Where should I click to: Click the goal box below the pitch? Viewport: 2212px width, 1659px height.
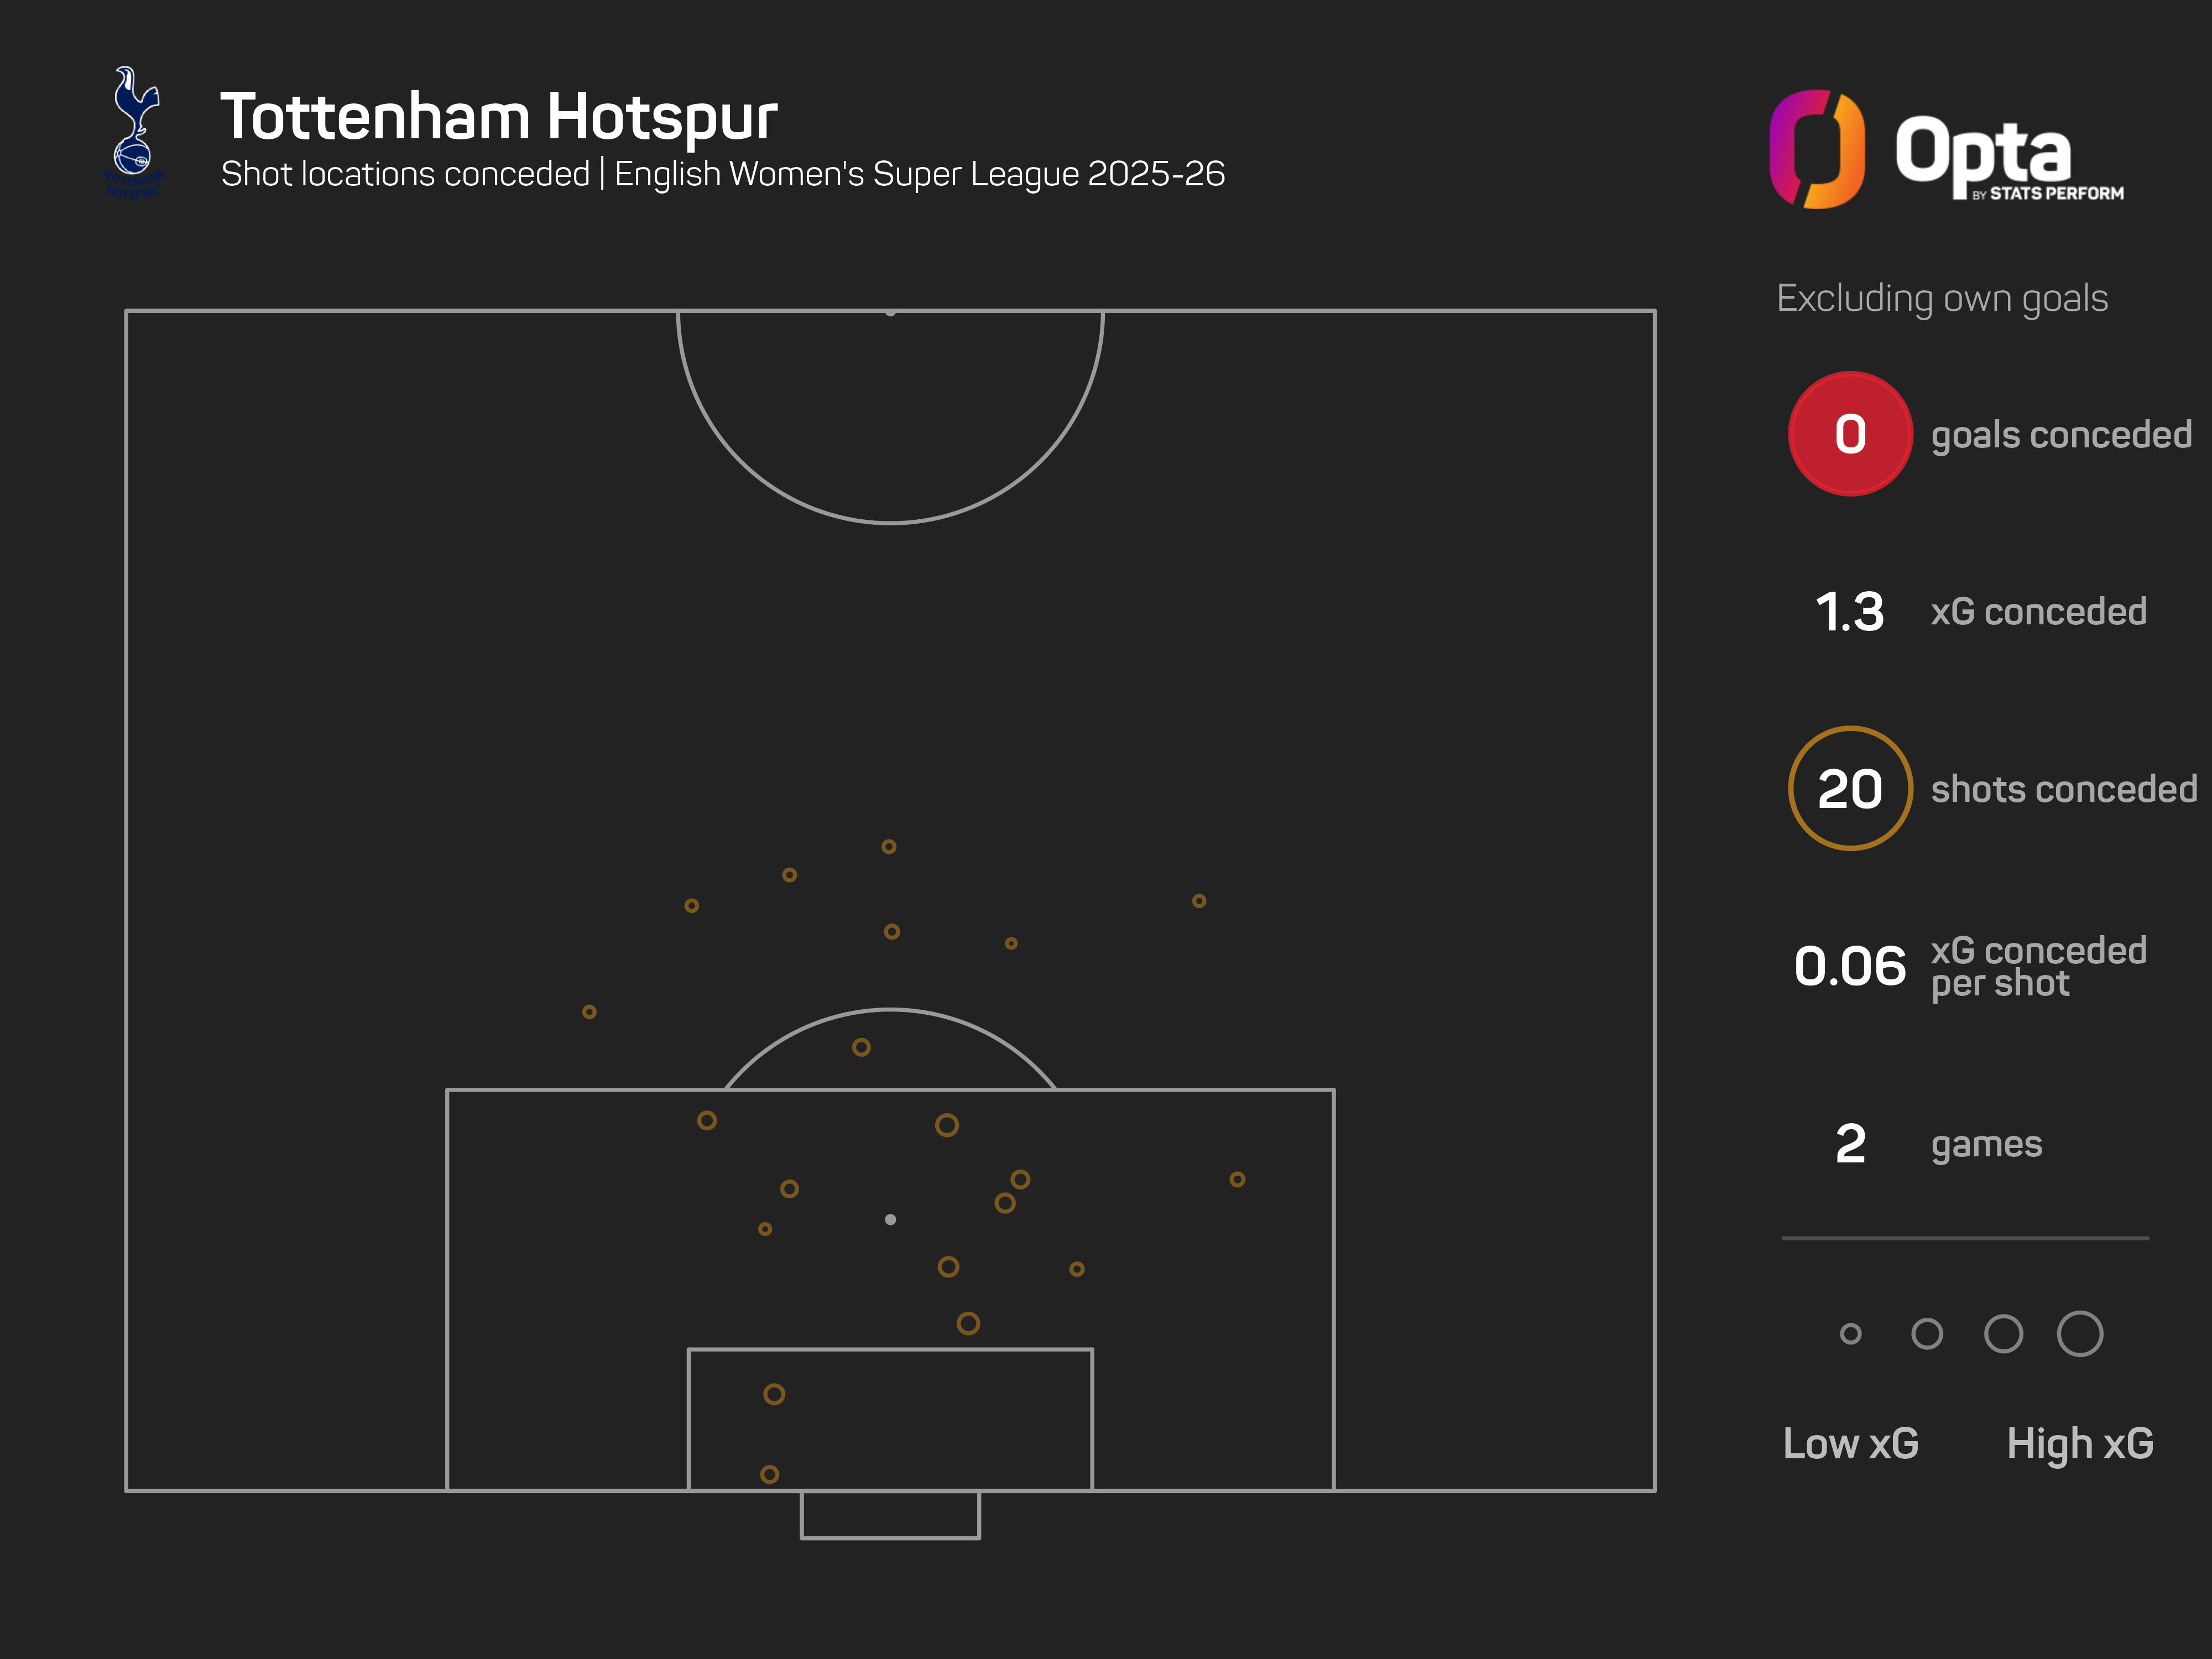(x=890, y=1514)
